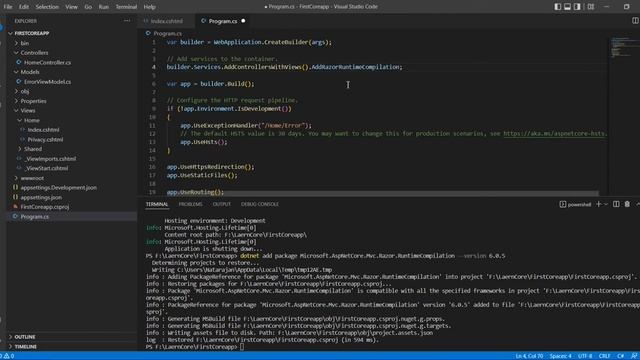
Task: Click Spaces: 4 indentation setting
Action: click(x=560, y=356)
